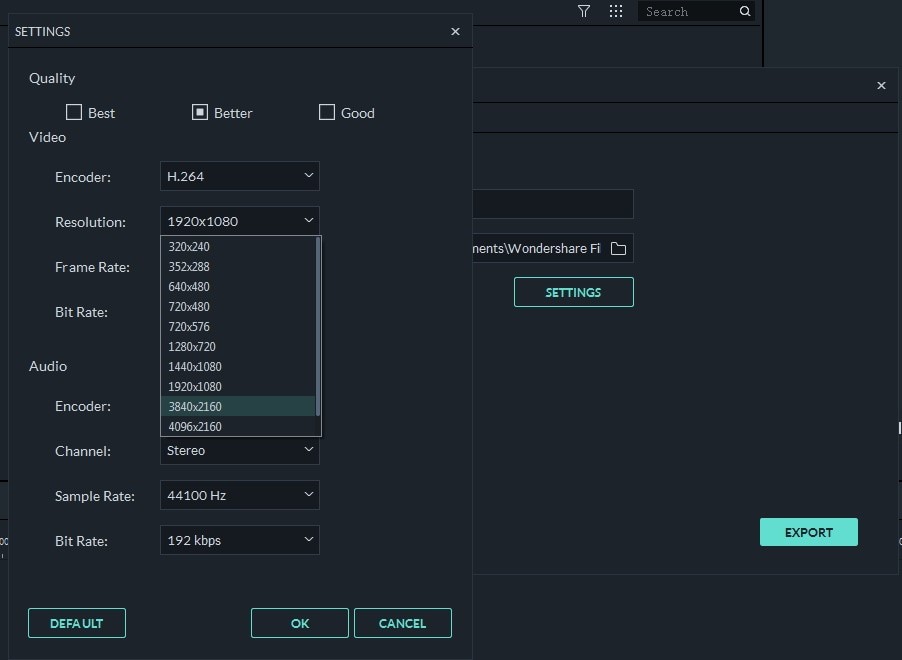This screenshot has height=660, width=902.
Task: Pick the 640x480 resolution
Action: point(238,287)
